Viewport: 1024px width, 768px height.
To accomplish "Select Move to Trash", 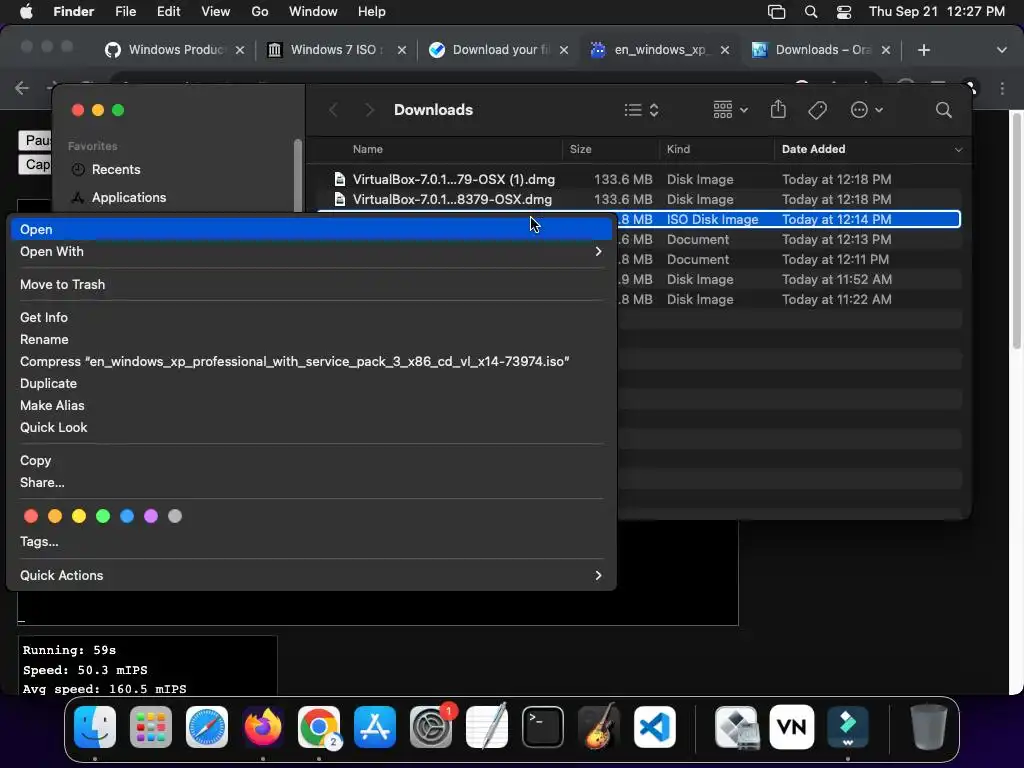I will pos(312,284).
